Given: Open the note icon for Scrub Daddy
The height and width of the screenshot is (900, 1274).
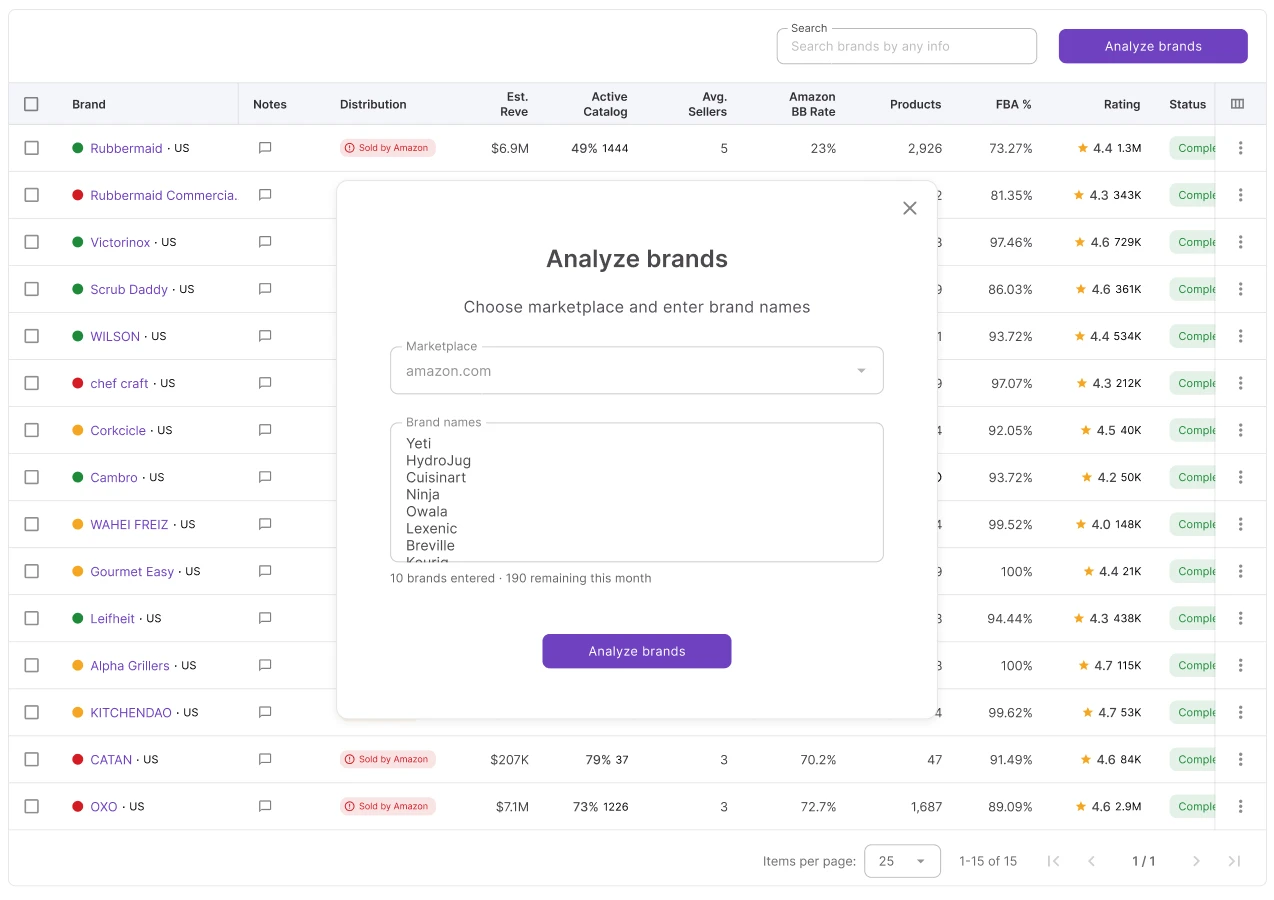Looking at the screenshot, I should click(x=265, y=289).
